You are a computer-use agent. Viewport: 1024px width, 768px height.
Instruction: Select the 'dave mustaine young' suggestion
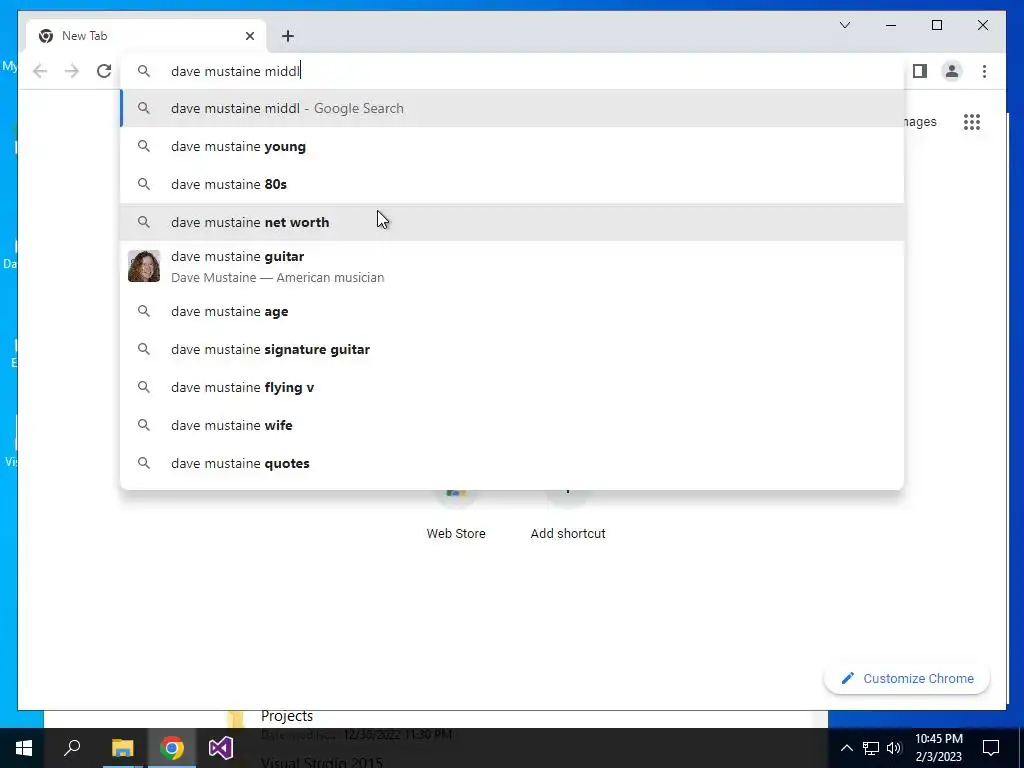[x=513, y=146]
